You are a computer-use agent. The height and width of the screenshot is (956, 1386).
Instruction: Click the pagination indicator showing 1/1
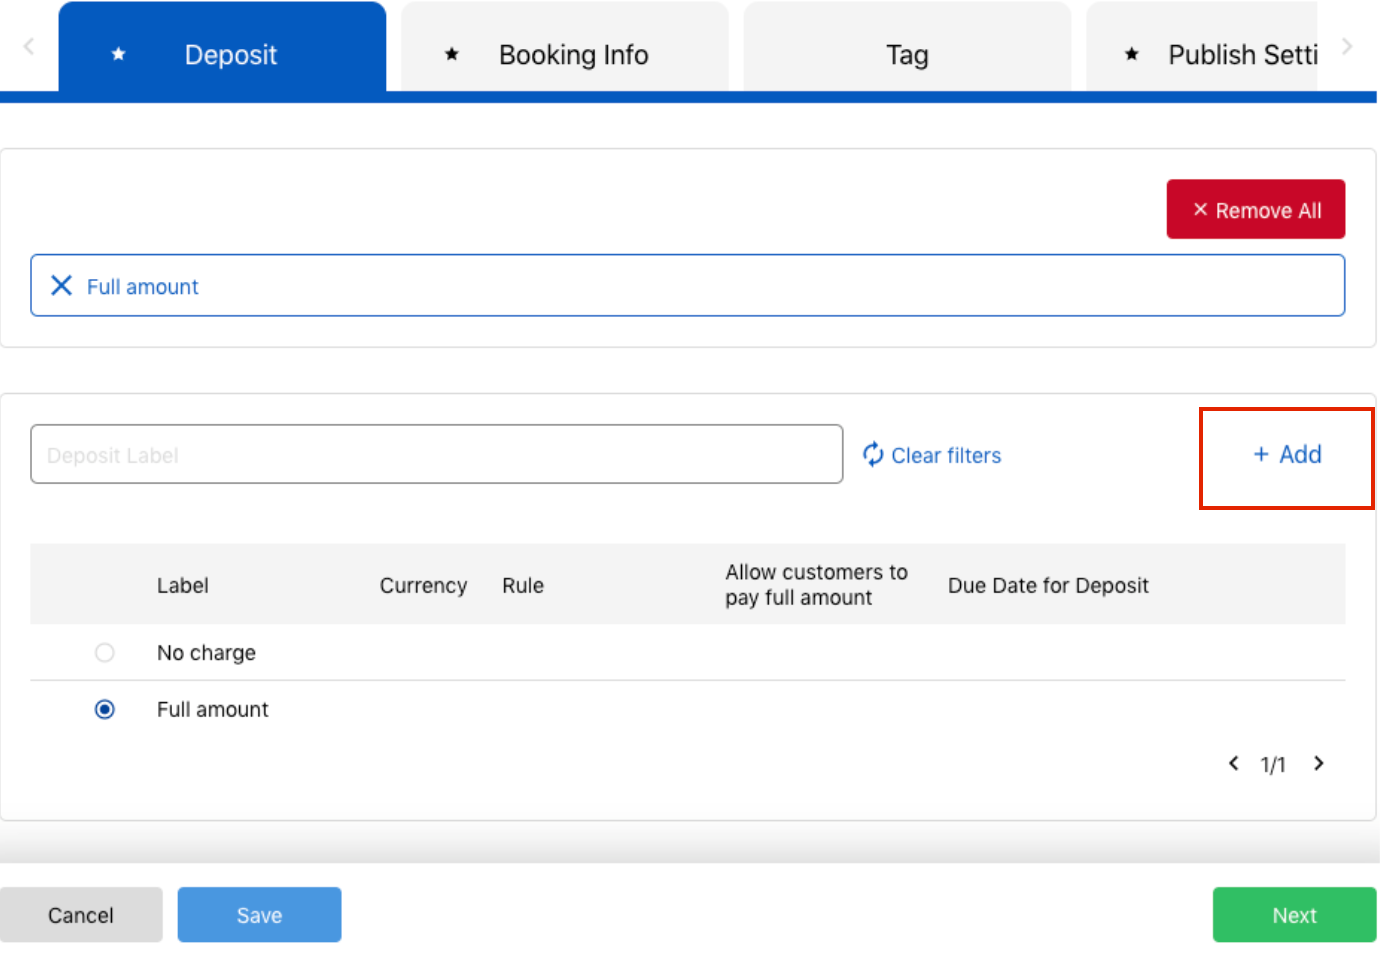click(1272, 763)
